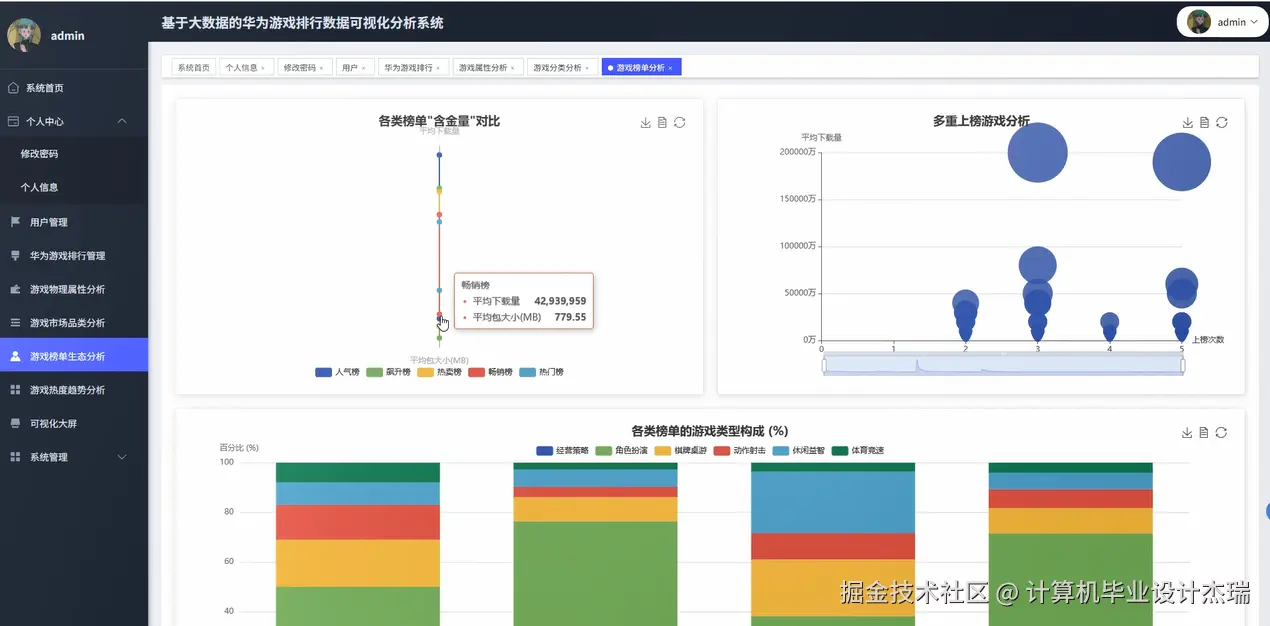The image size is (1270, 626).
Task: Click the list icon for 游戏市场品类分析
Action: [x=14, y=323]
